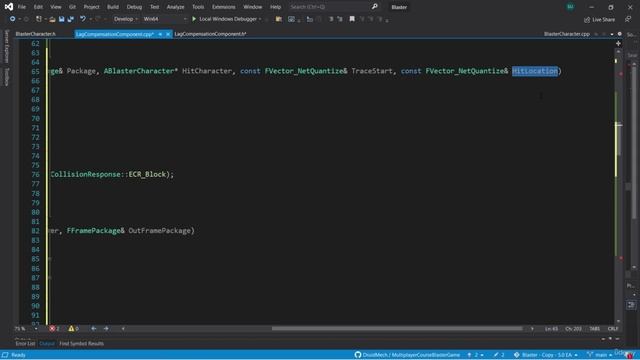The image size is (640, 360).
Task: Open the Win64 platform dropdown
Action: coord(164,19)
